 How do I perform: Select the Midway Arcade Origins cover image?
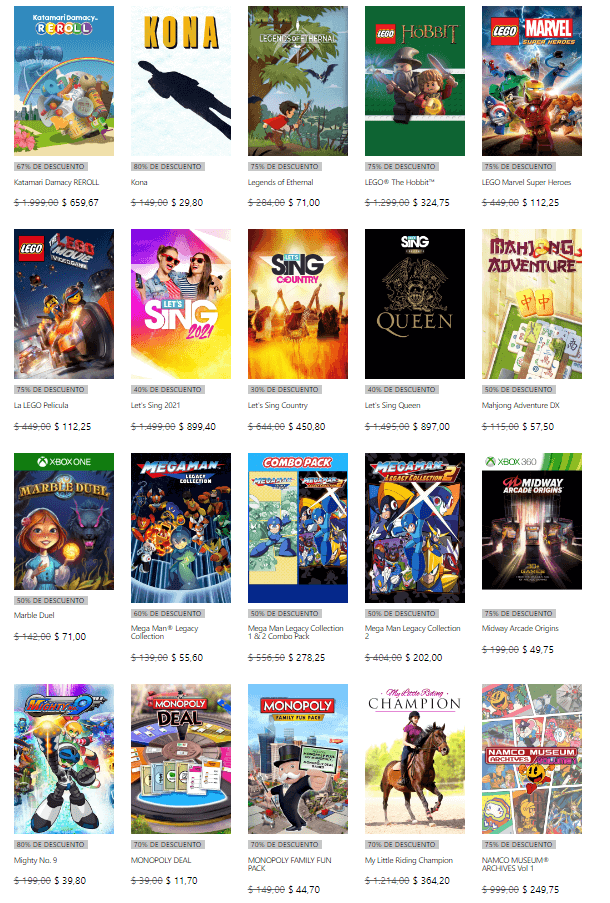pyautogui.click(x=532, y=521)
